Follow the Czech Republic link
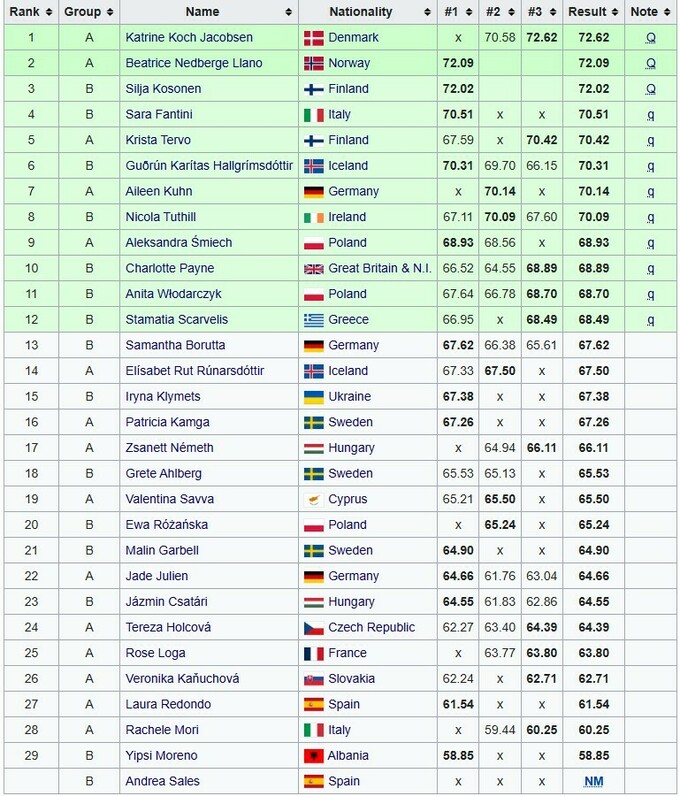The image size is (680, 796). point(371,627)
